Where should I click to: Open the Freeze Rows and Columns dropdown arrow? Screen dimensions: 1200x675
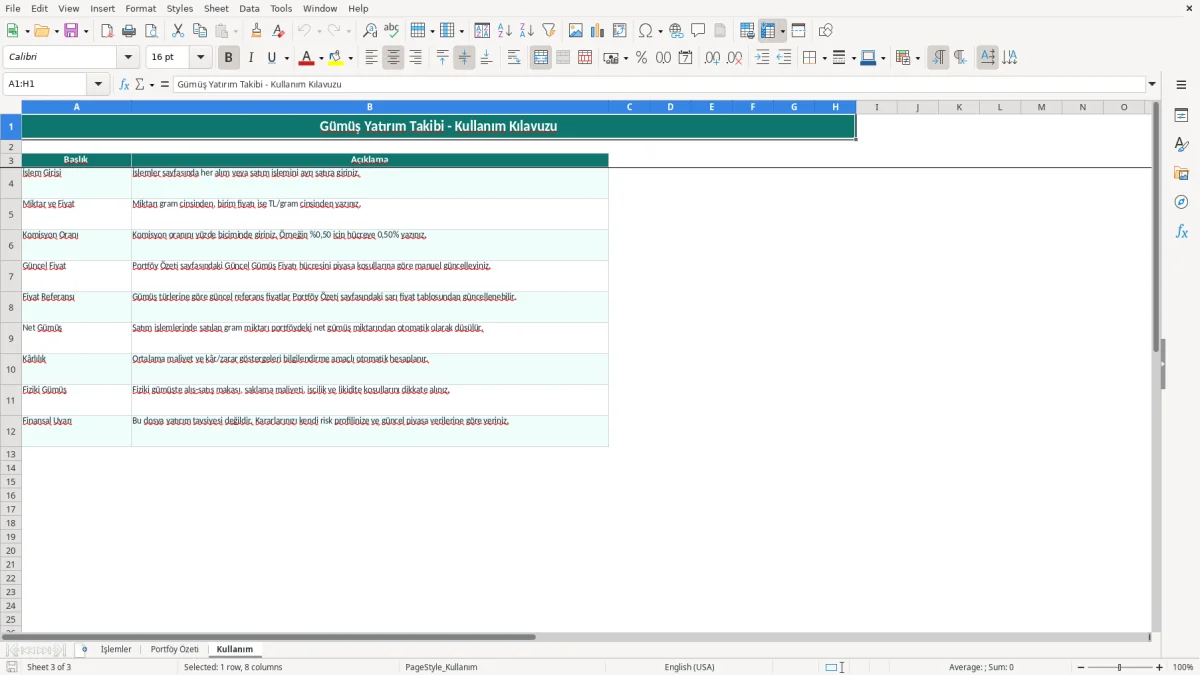click(x=783, y=31)
